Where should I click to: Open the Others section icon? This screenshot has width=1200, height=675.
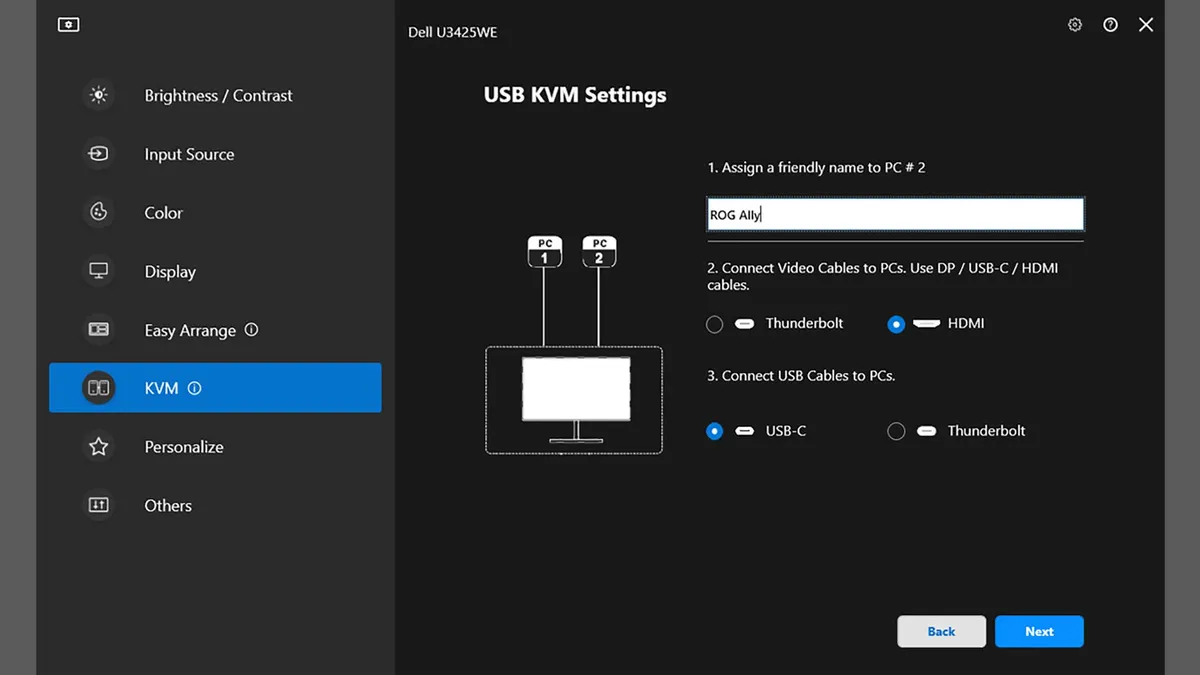coord(98,505)
